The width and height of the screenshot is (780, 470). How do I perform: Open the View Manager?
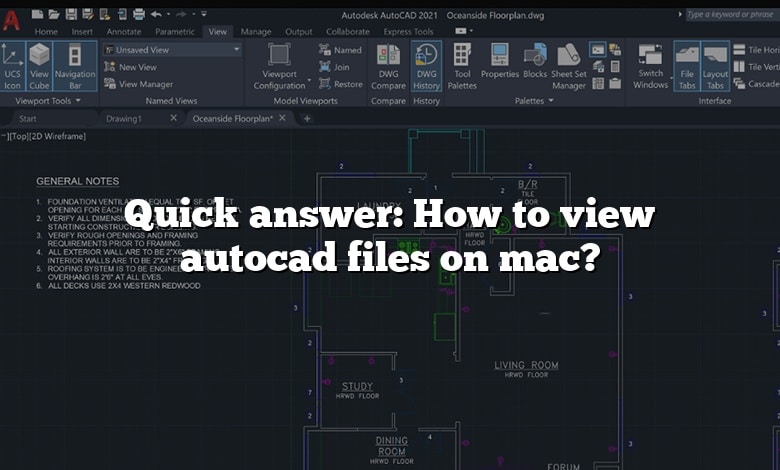point(144,84)
